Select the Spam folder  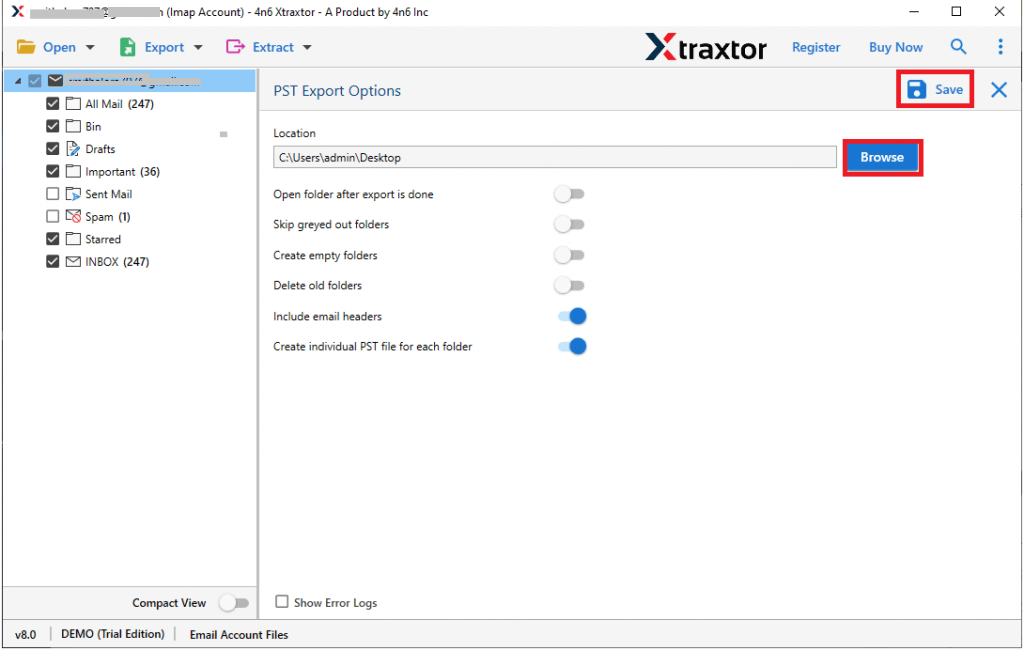click(x=97, y=216)
